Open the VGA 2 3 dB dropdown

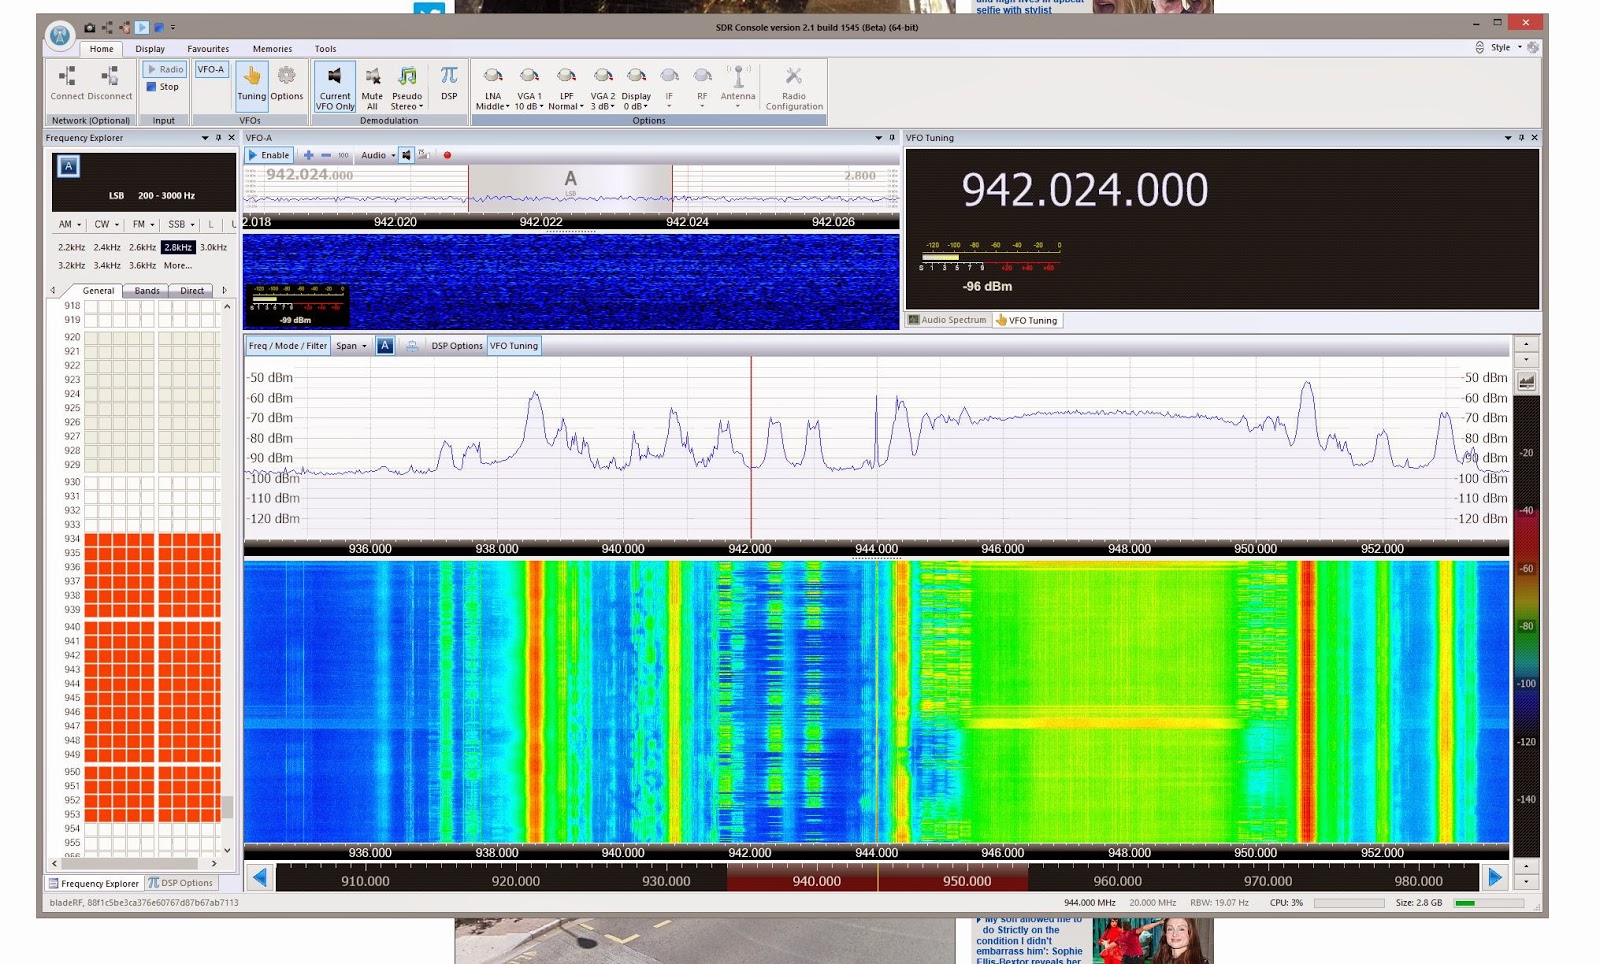point(603,87)
